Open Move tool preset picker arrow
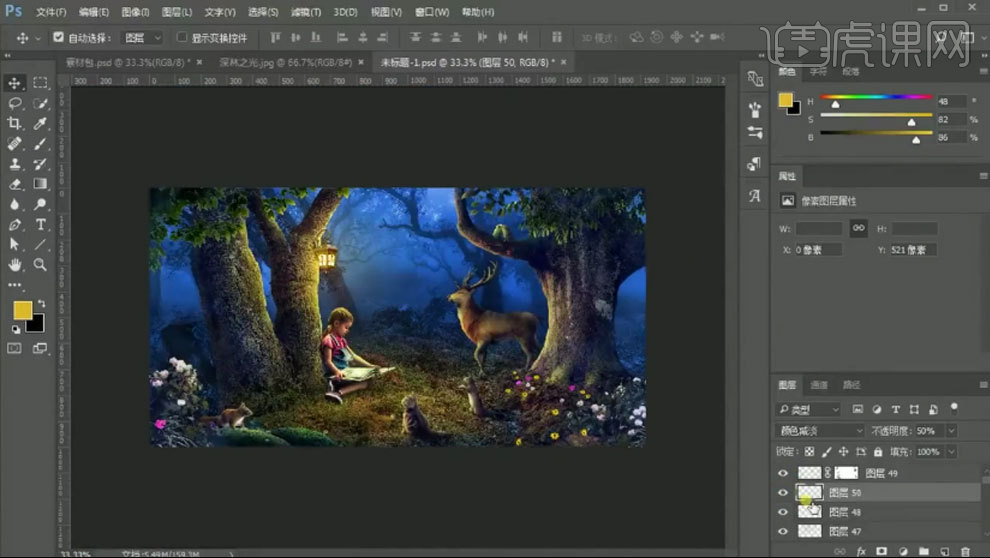990x558 pixels. tap(38, 38)
